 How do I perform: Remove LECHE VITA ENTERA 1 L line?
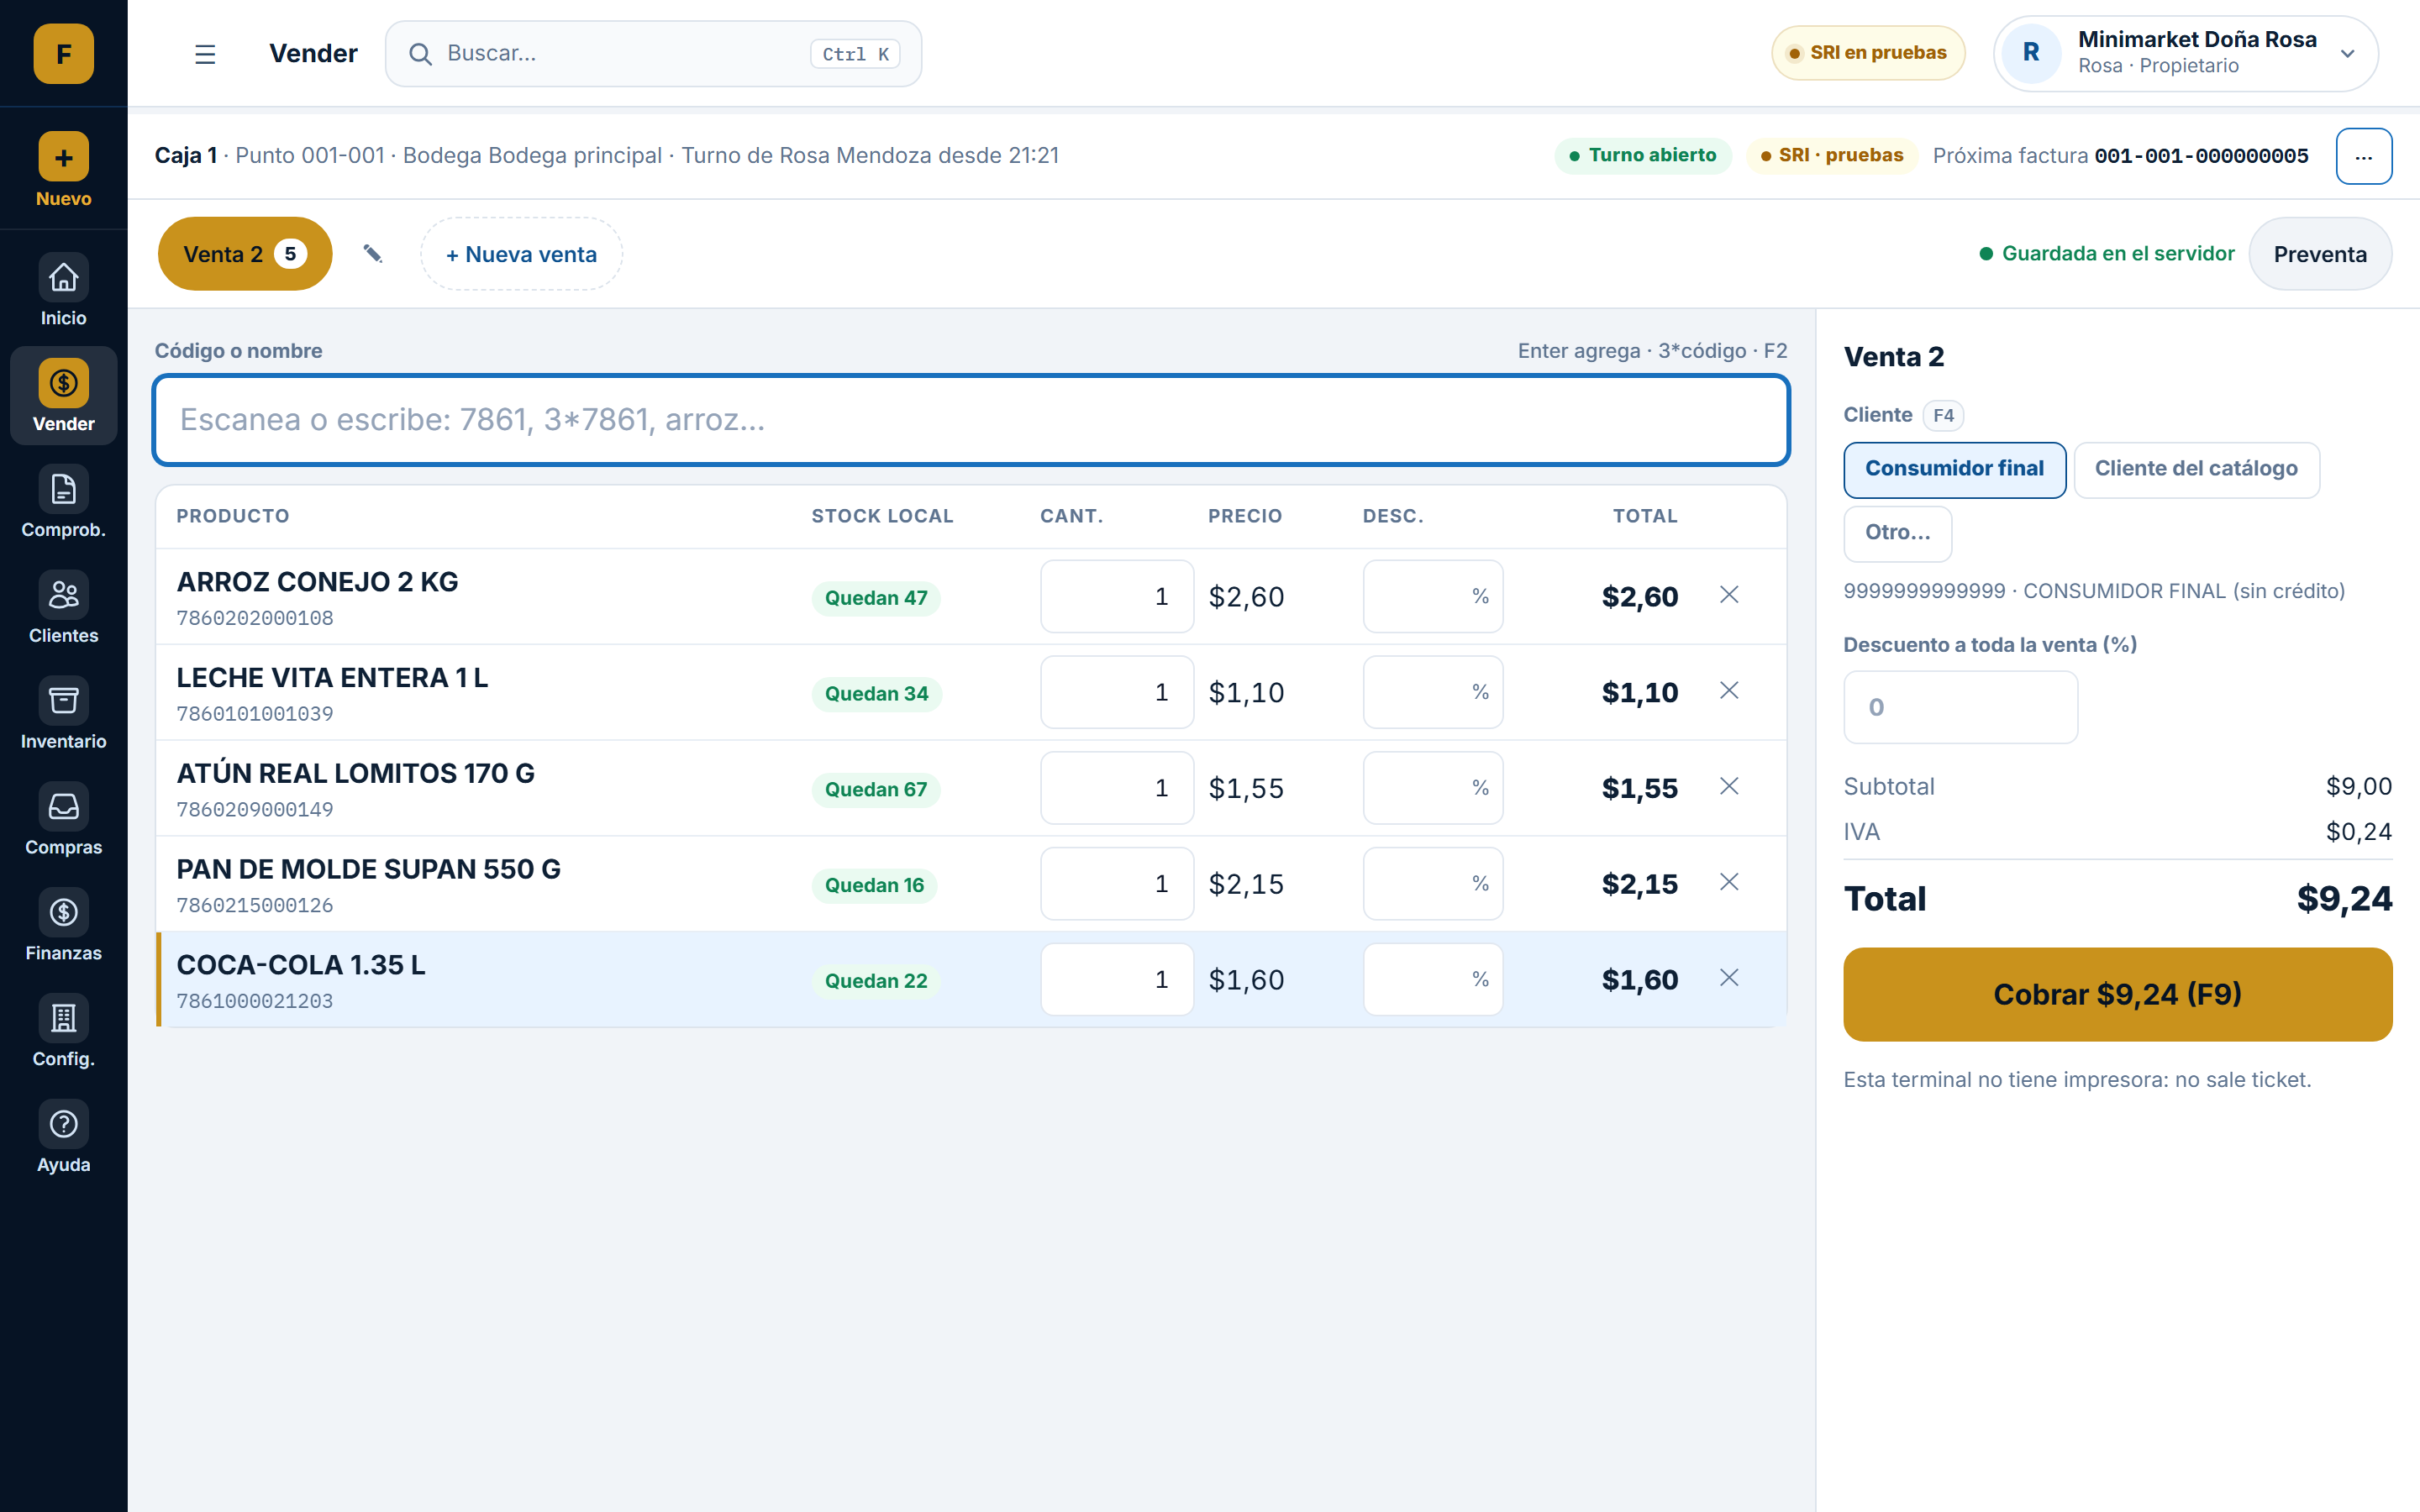click(1729, 691)
